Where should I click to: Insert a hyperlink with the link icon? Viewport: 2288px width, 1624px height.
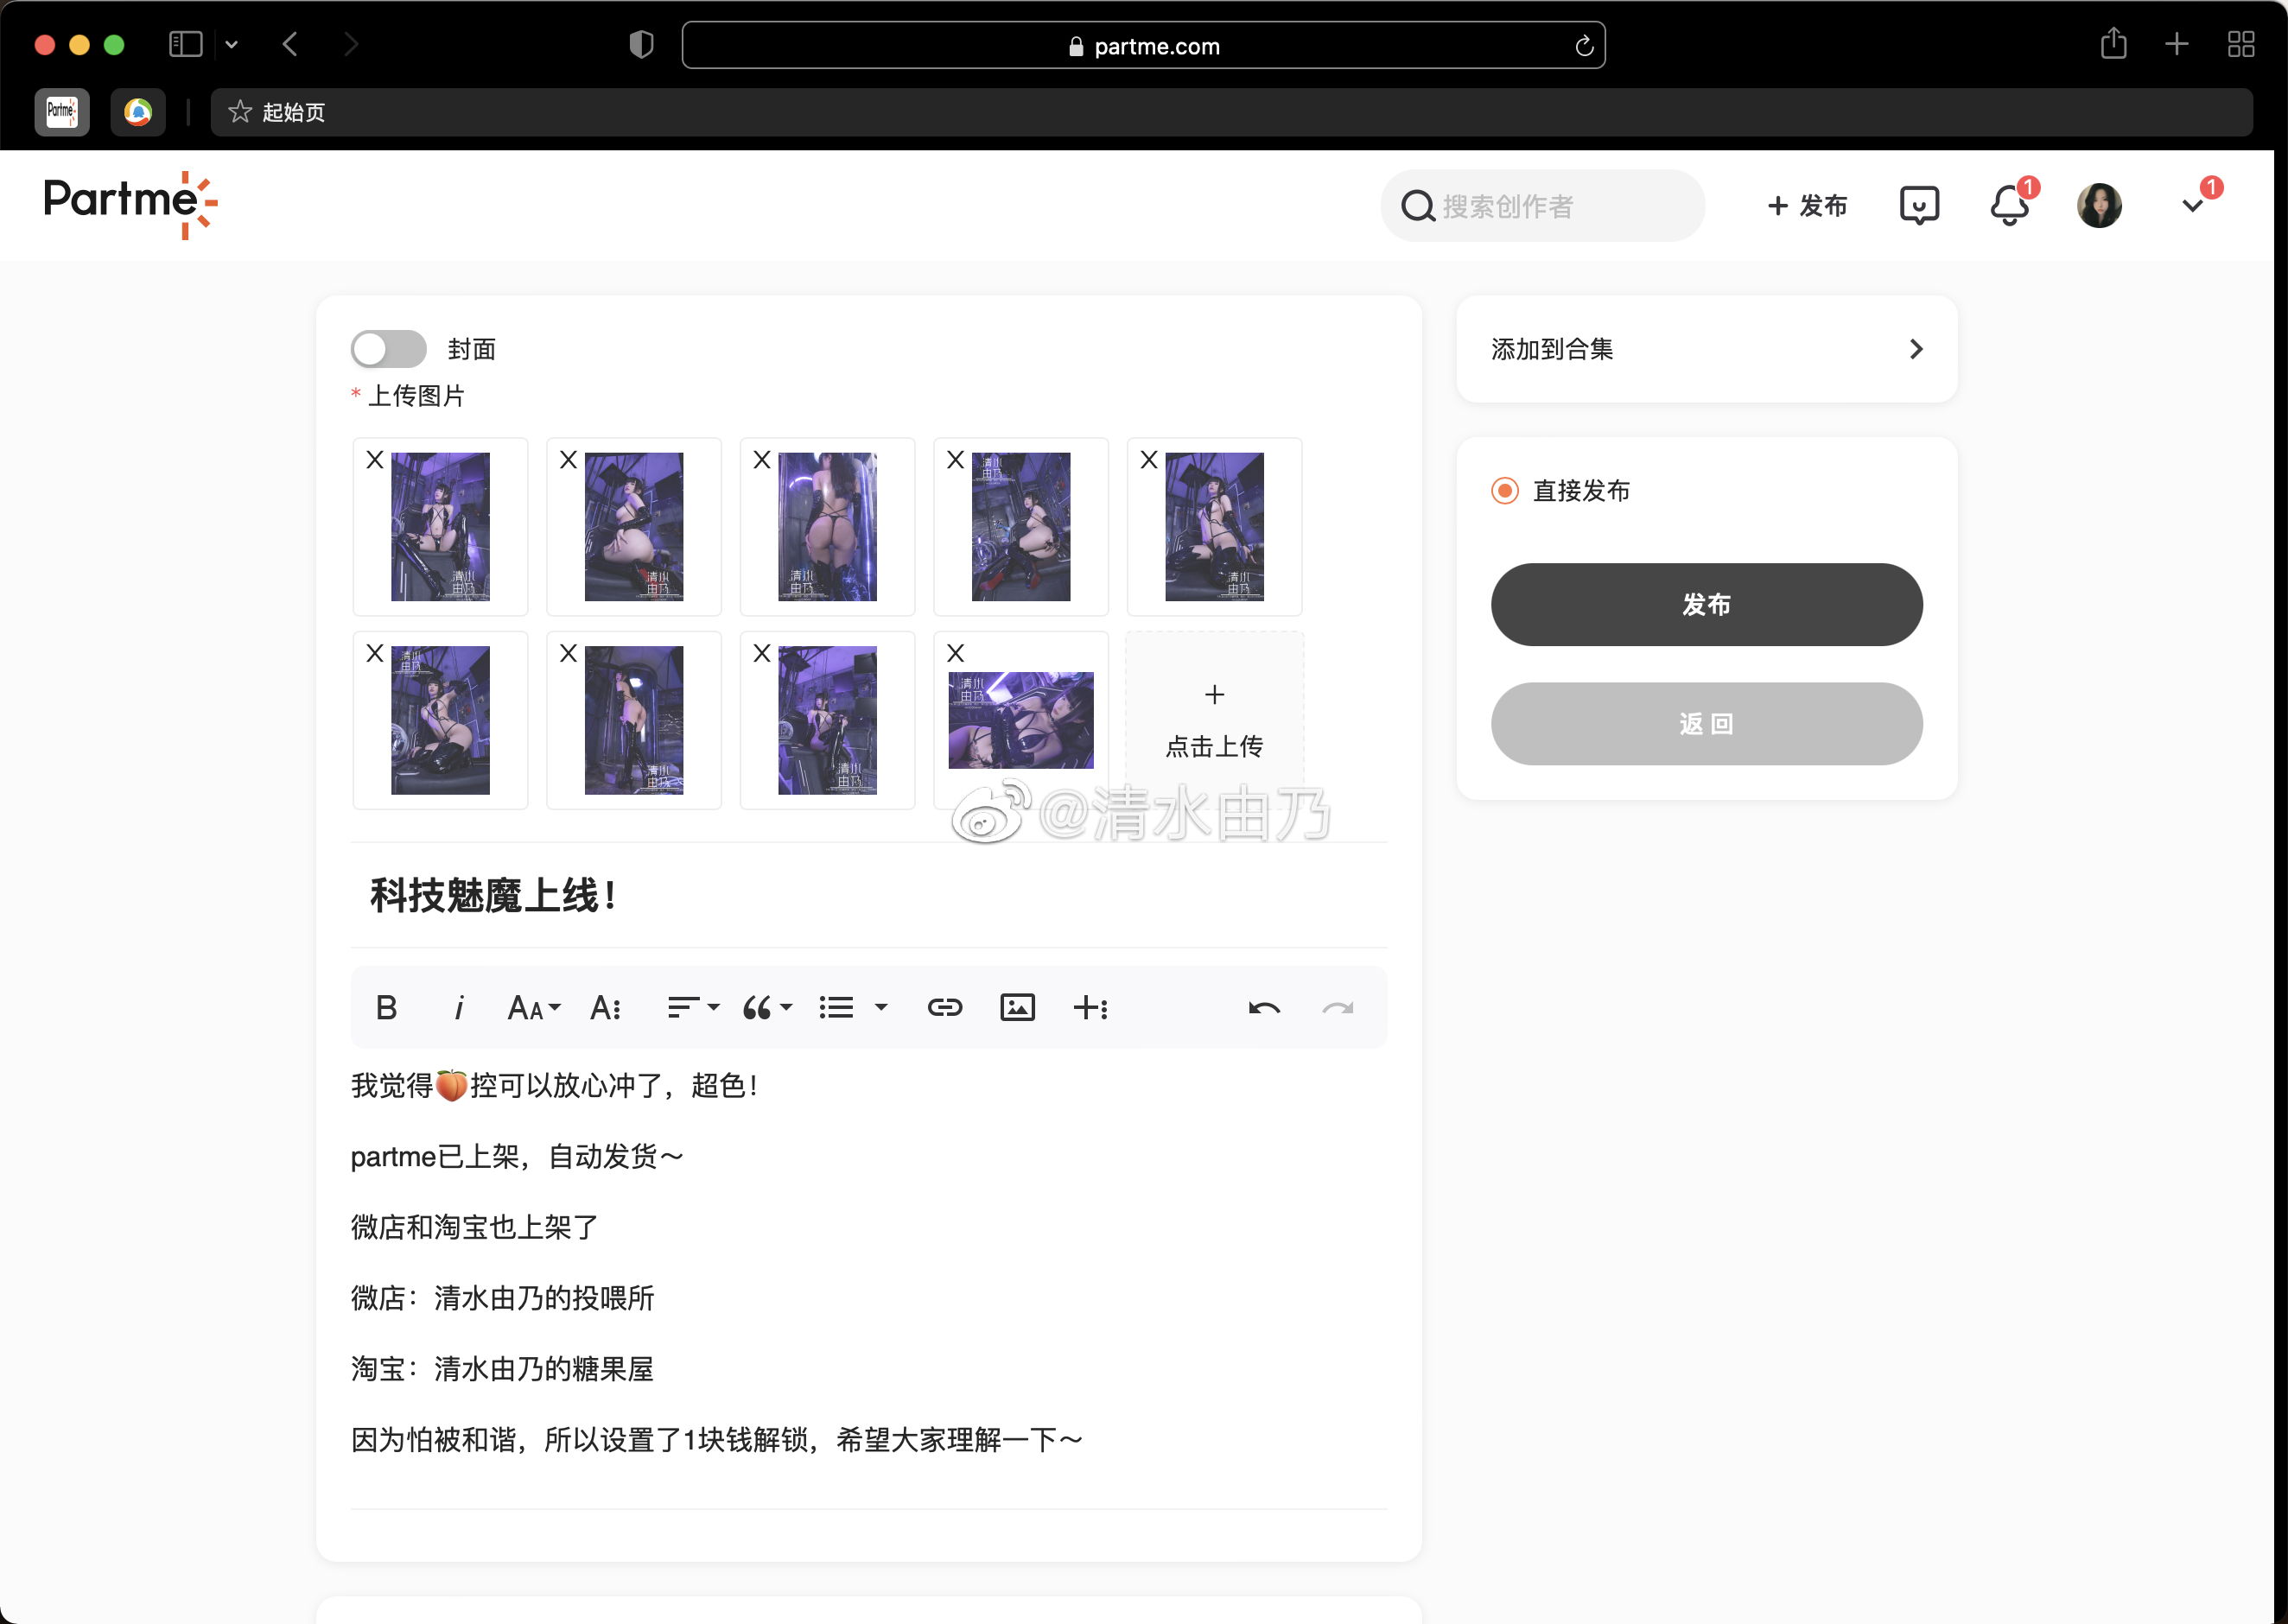pyautogui.click(x=944, y=1008)
